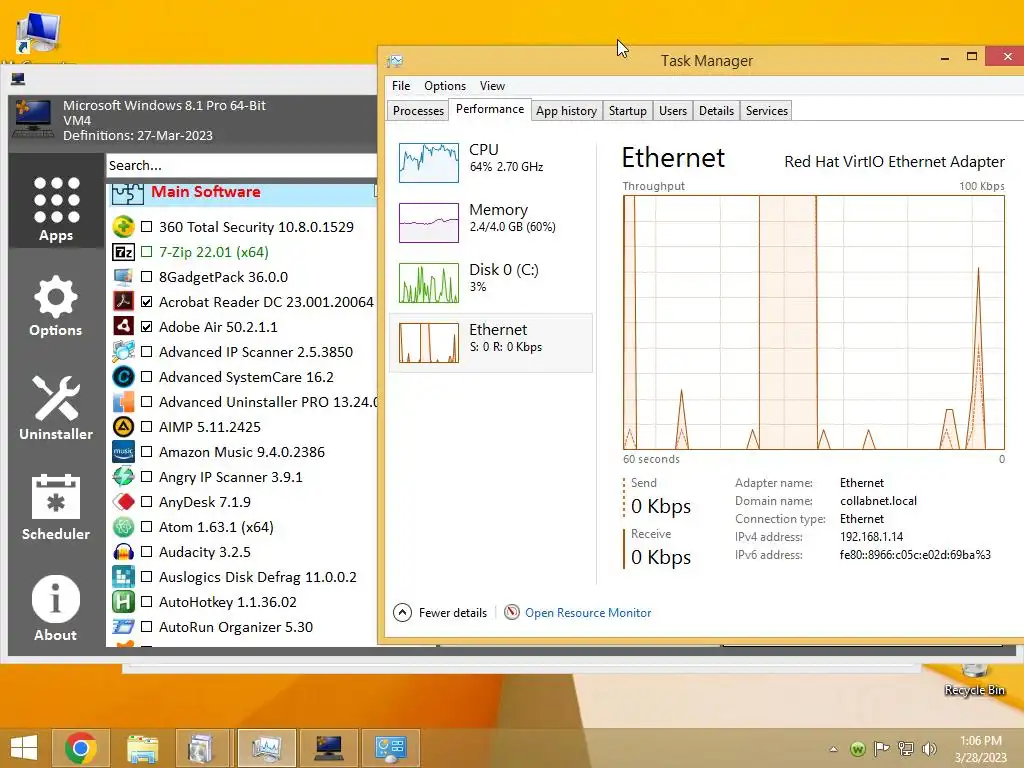Check the Advanced SystemCare 16.2 checkbox
This screenshot has width=1024, height=768.
point(146,377)
